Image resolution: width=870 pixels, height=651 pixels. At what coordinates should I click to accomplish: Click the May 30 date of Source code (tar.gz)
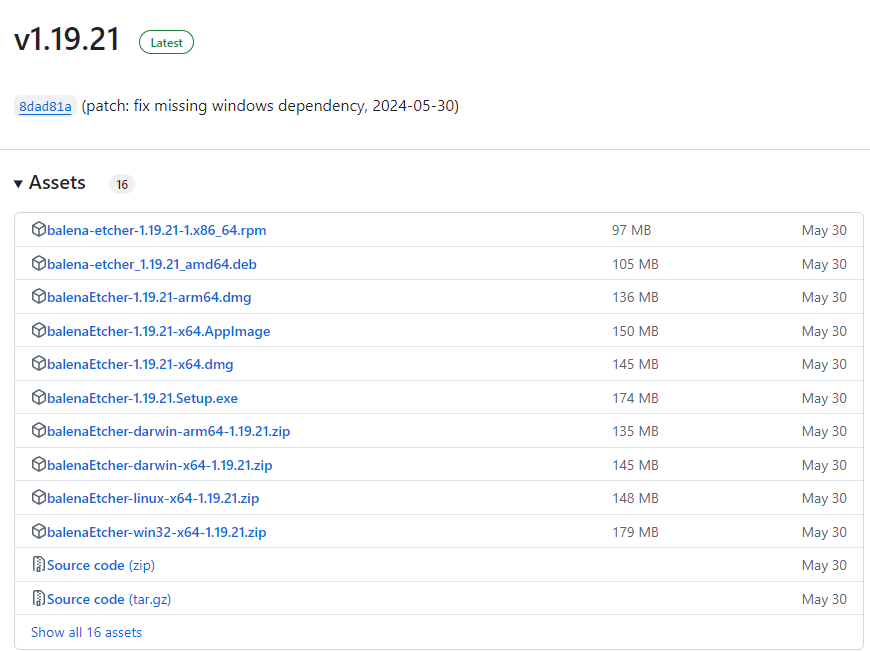click(x=824, y=599)
